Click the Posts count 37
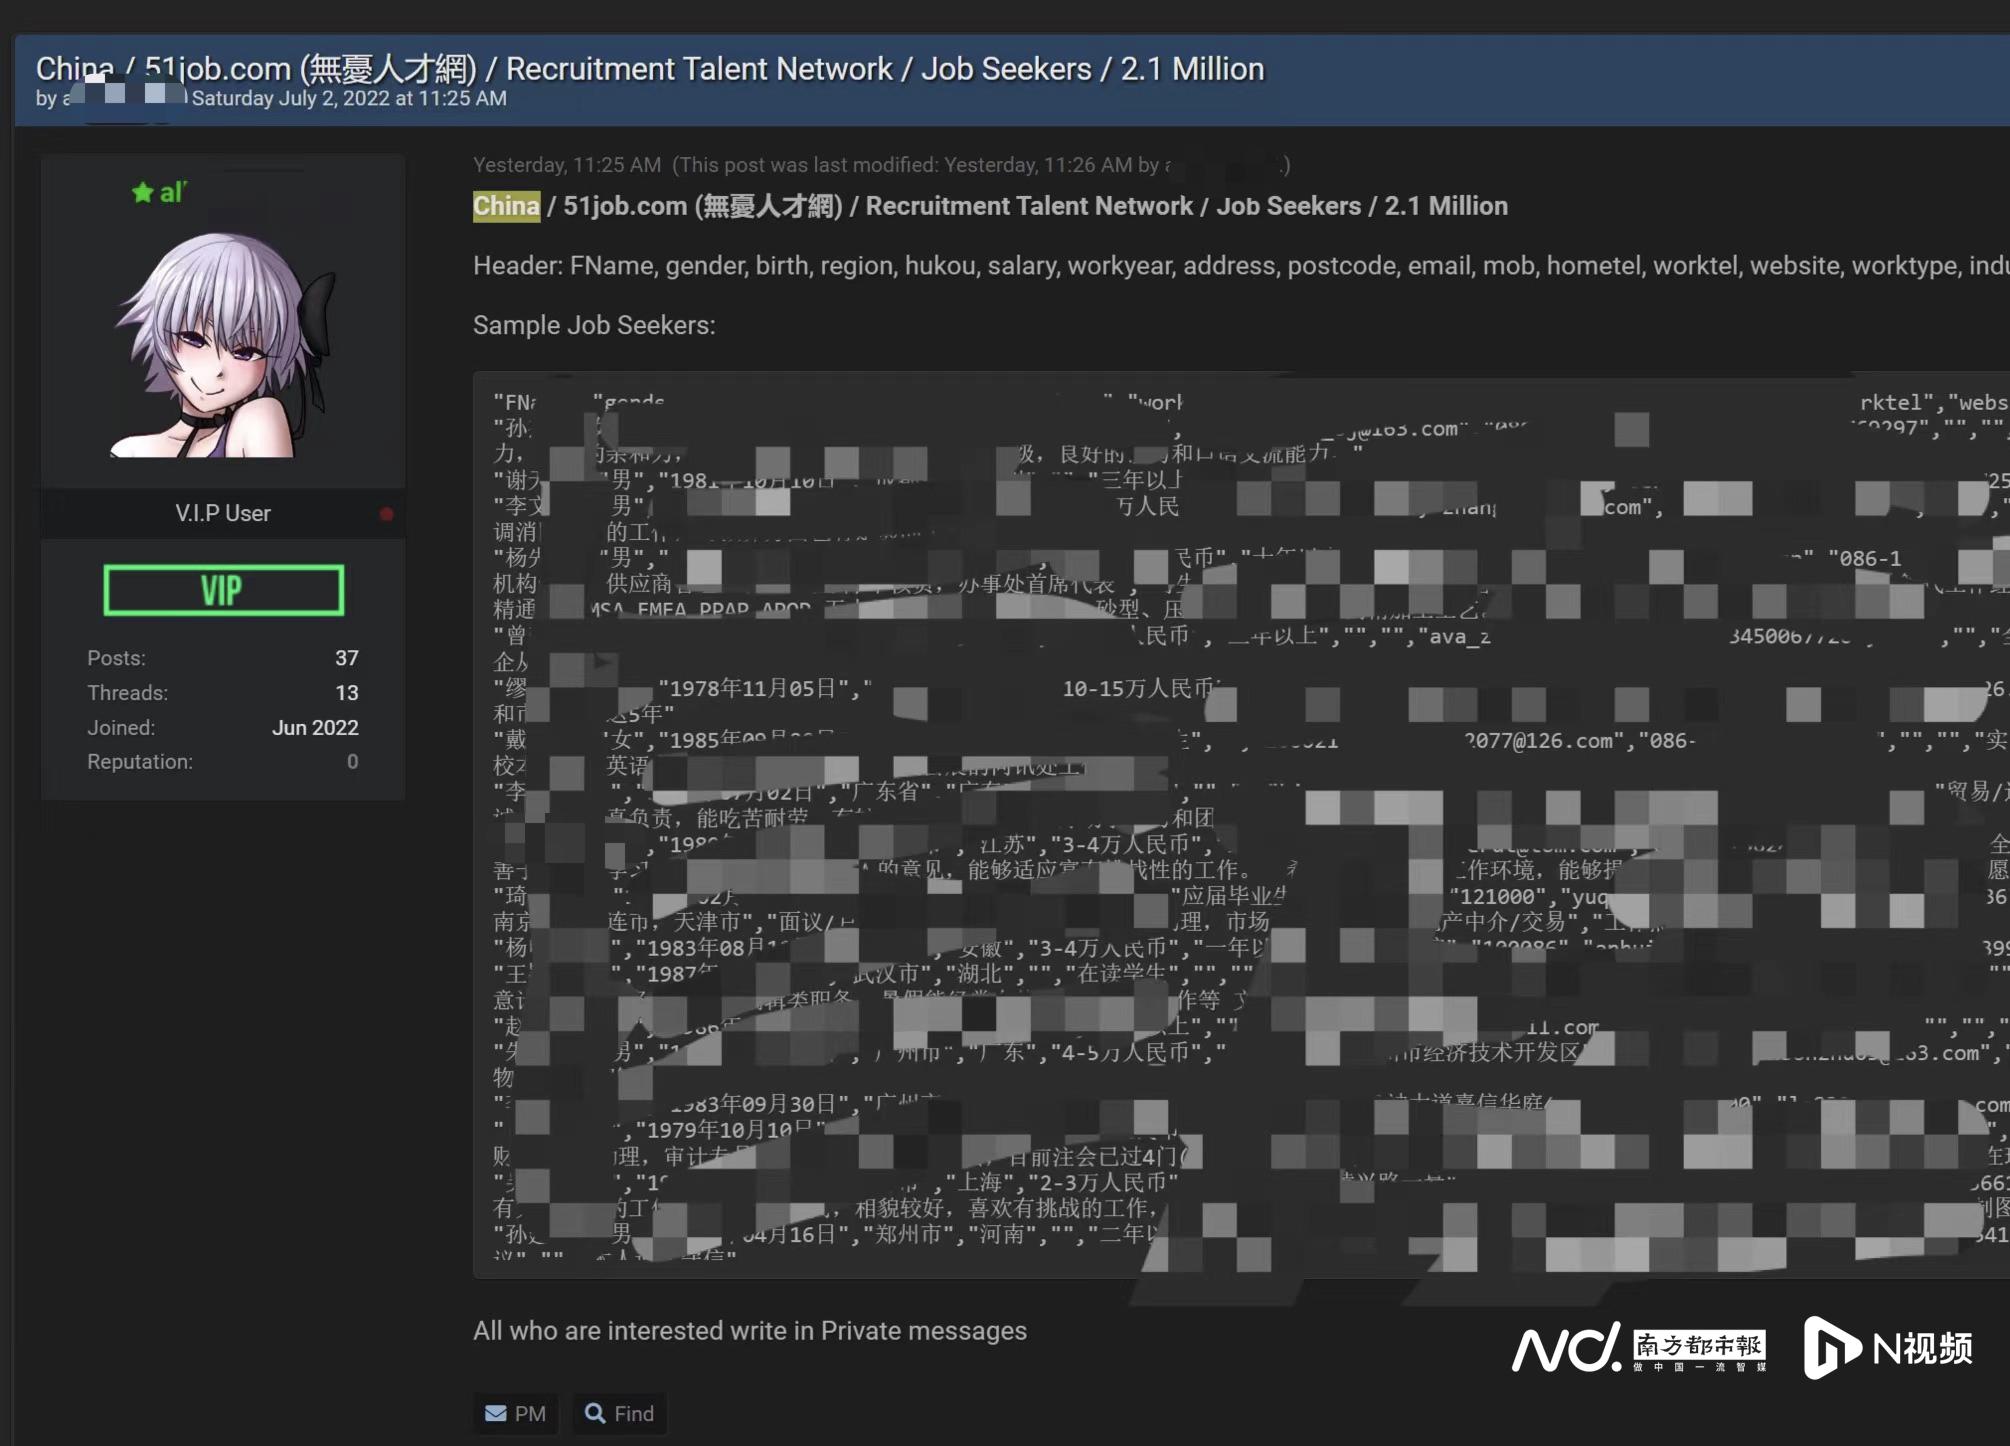 (x=346, y=658)
